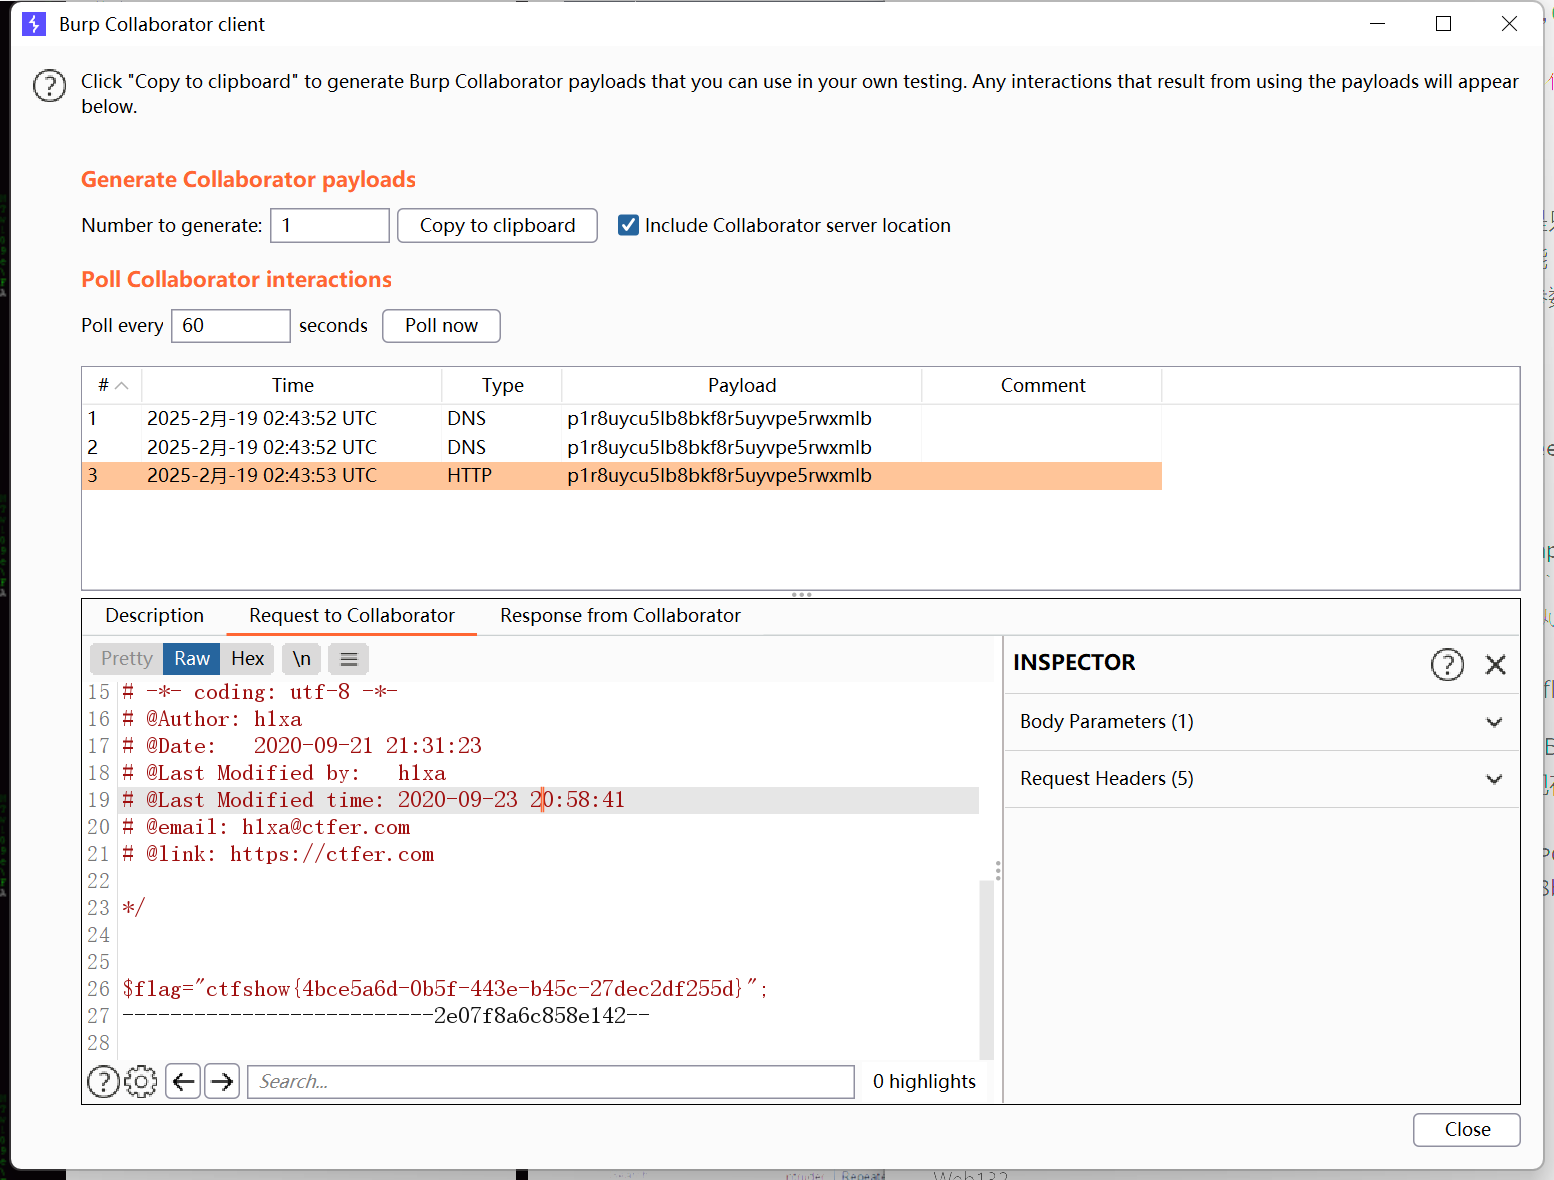Select the Request to Collaborator tab
Image resolution: width=1554 pixels, height=1180 pixels.
pyautogui.click(x=352, y=616)
